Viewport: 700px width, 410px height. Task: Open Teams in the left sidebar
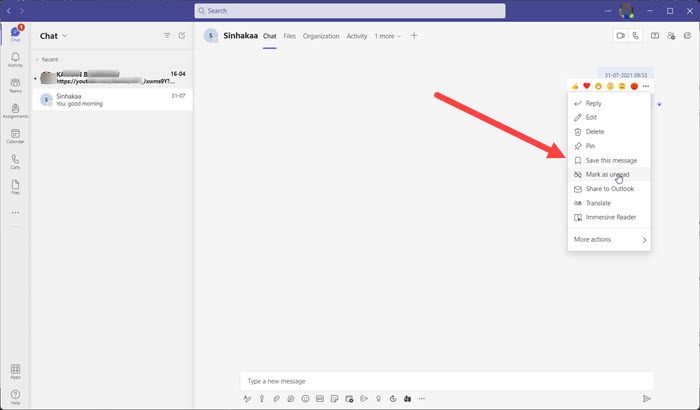pos(15,85)
